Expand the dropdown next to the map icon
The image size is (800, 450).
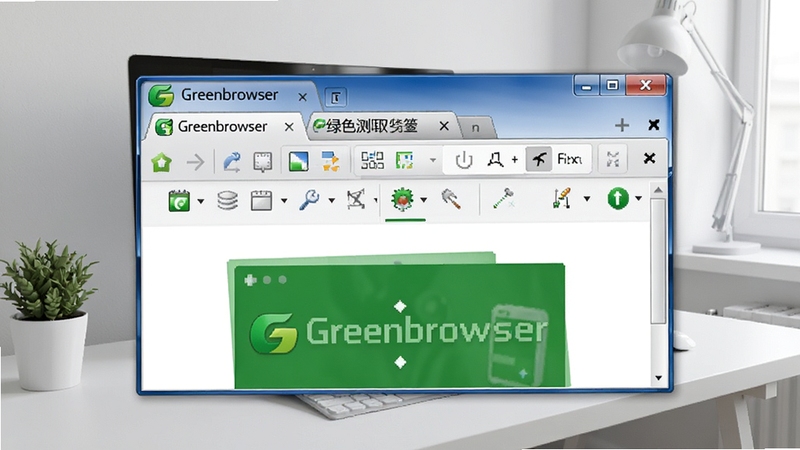[433, 160]
